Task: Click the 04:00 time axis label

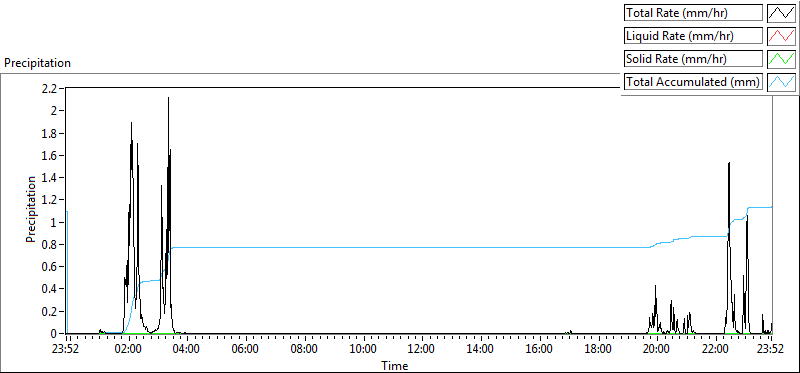Action: coord(188,350)
